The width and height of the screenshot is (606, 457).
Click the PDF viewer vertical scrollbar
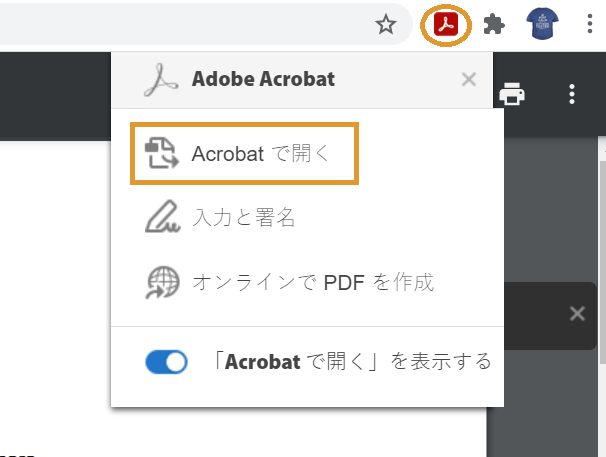point(602,262)
